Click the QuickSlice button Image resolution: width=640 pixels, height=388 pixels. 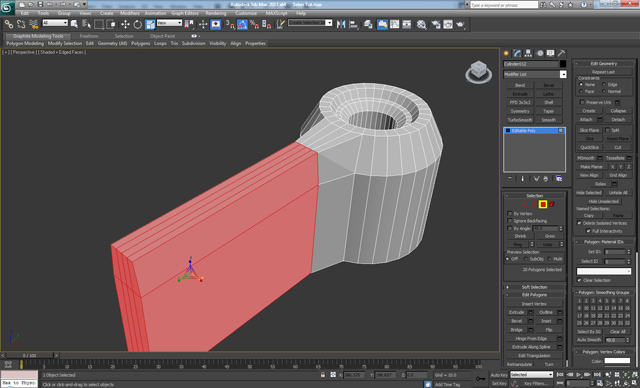589,147
